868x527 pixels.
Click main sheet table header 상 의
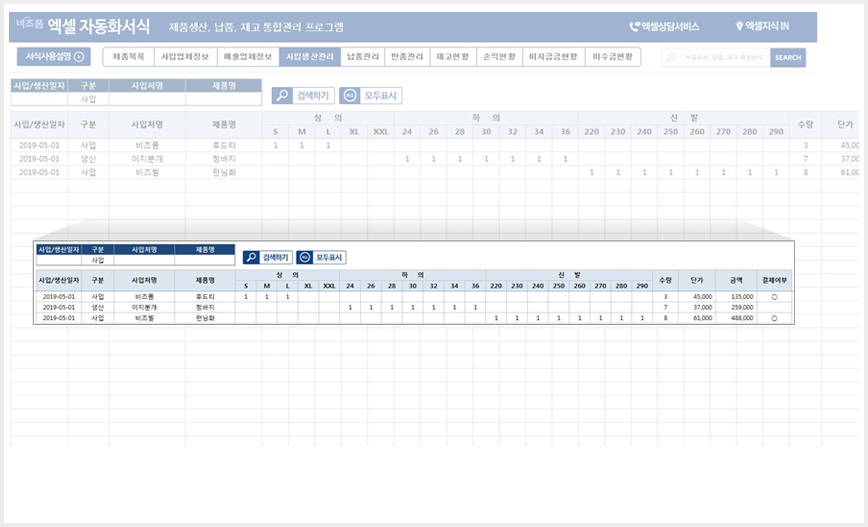[328, 118]
